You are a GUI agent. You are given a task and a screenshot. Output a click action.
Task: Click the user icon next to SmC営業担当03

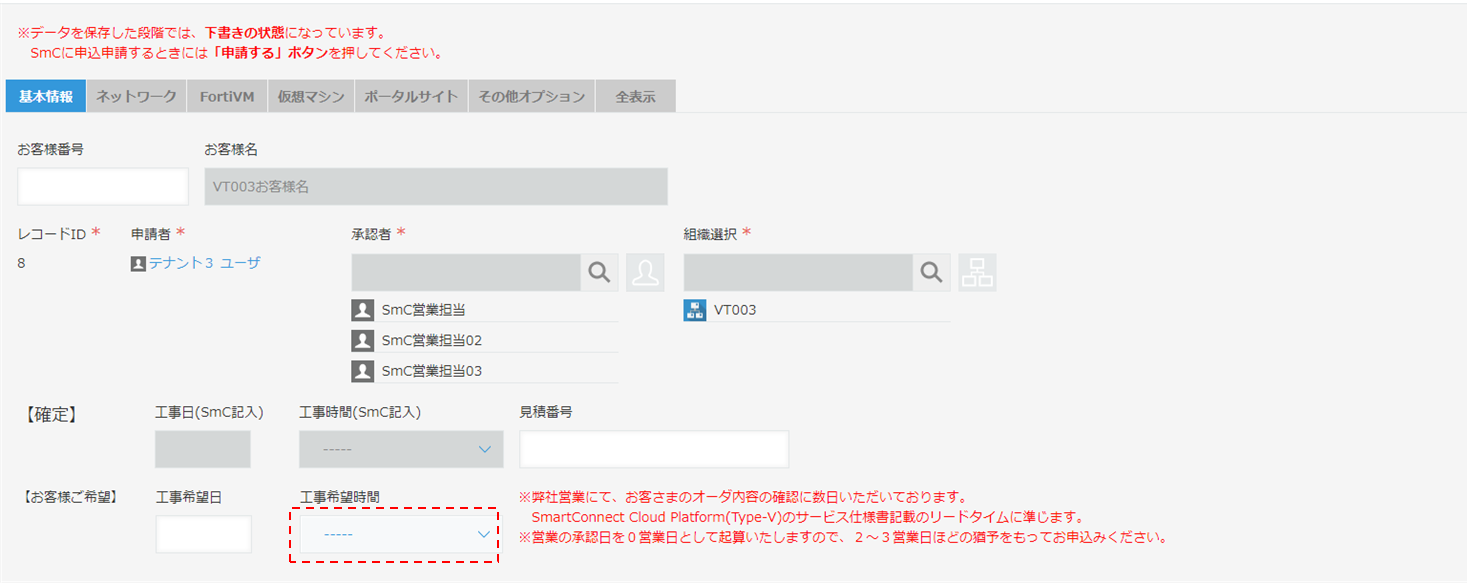363,371
